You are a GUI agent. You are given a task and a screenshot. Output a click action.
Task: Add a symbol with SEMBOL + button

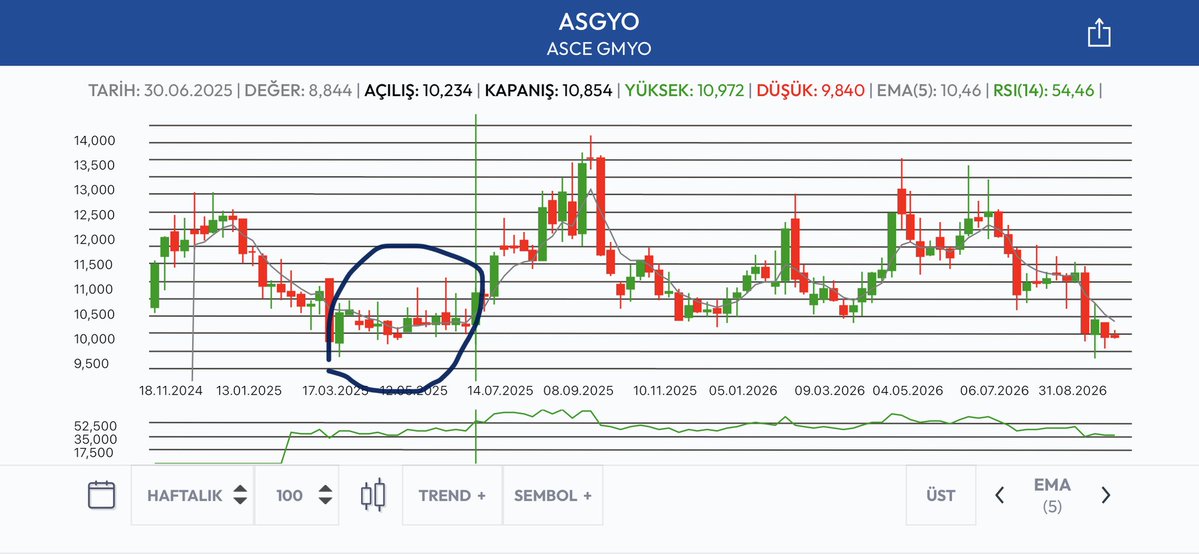(x=553, y=495)
